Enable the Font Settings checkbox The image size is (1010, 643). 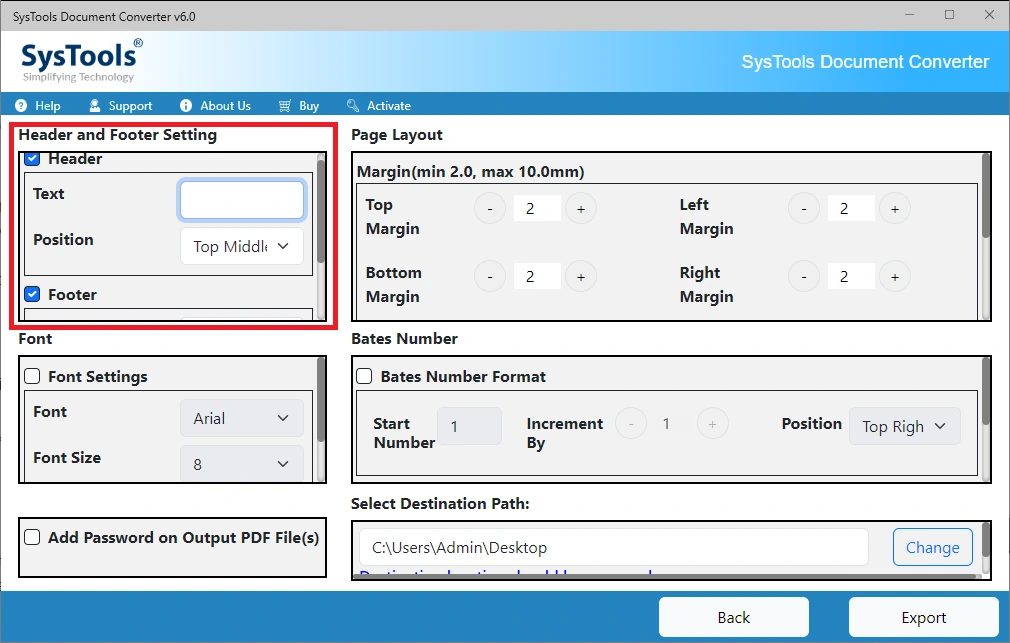coord(32,376)
